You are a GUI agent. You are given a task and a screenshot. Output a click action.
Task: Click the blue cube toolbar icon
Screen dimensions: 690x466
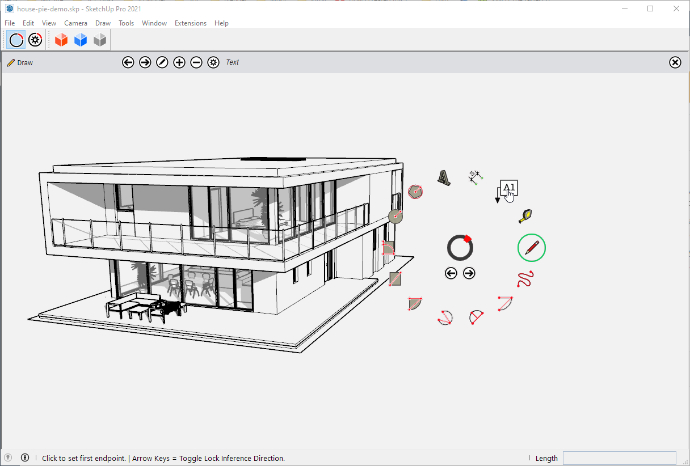(81, 40)
